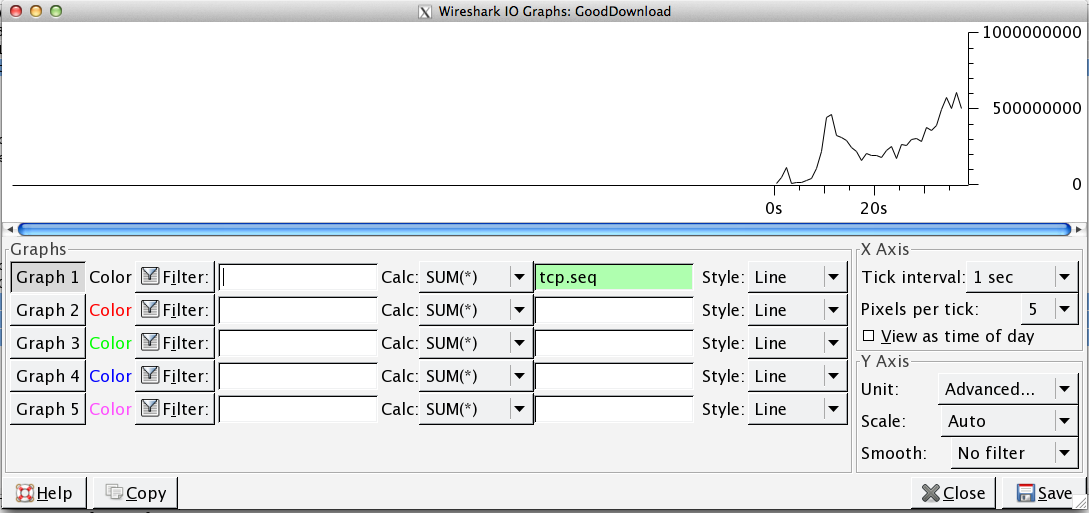Focus Graph 4 filter text field
This screenshot has width=1089, height=513.
(298, 376)
